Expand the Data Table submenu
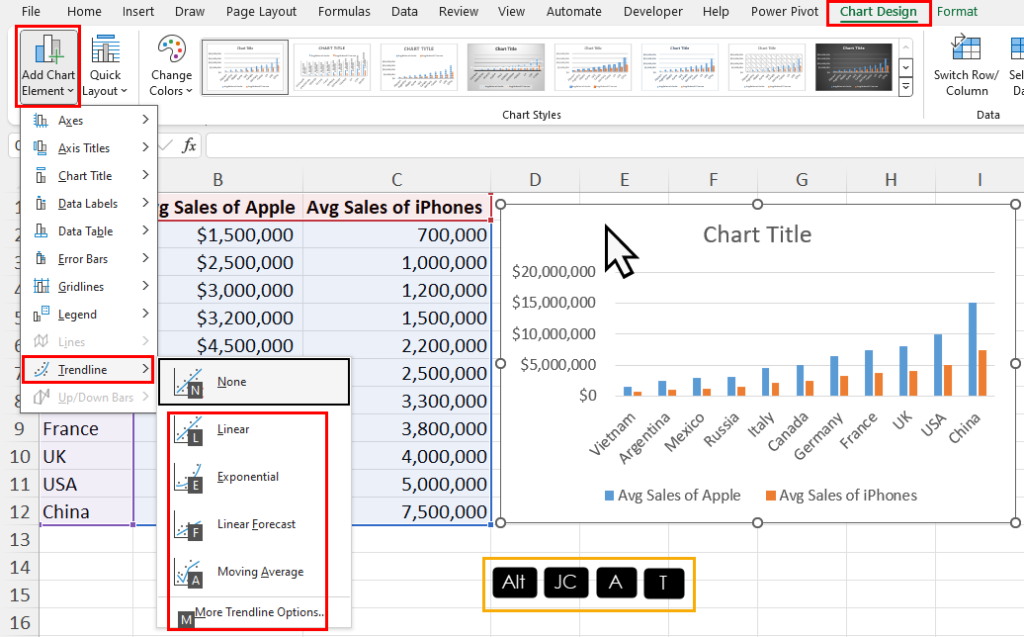Screen dimensions: 1024x637 (89, 231)
